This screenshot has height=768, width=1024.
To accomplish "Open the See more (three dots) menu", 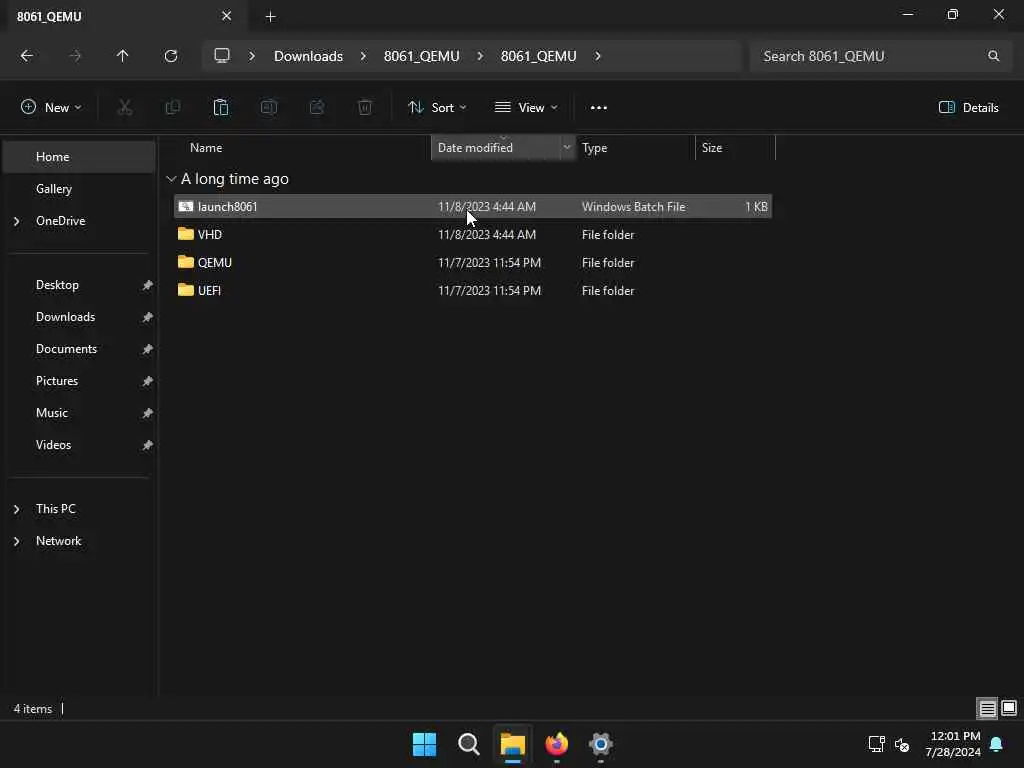I will (599, 108).
